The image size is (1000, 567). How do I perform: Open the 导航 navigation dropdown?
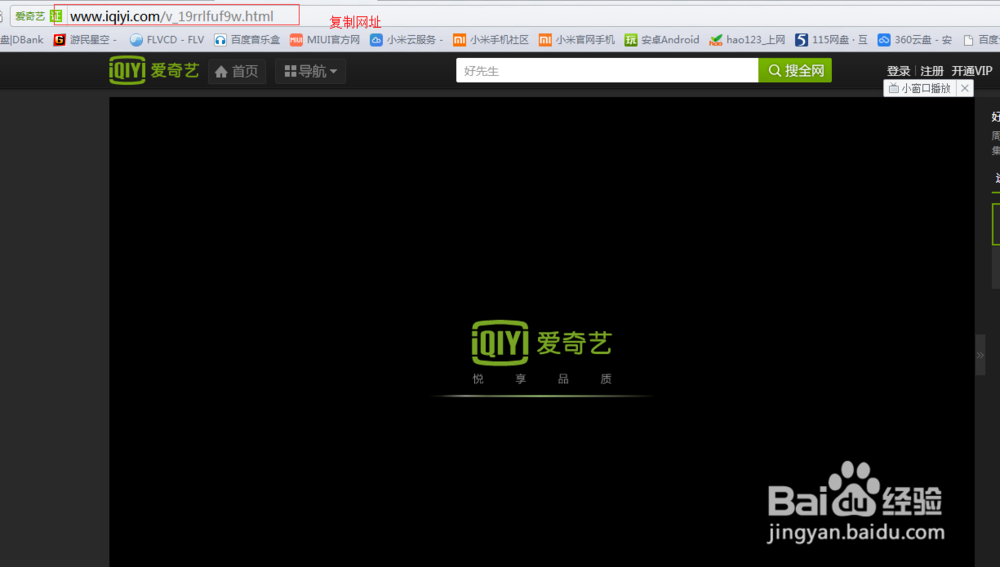coord(311,71)
